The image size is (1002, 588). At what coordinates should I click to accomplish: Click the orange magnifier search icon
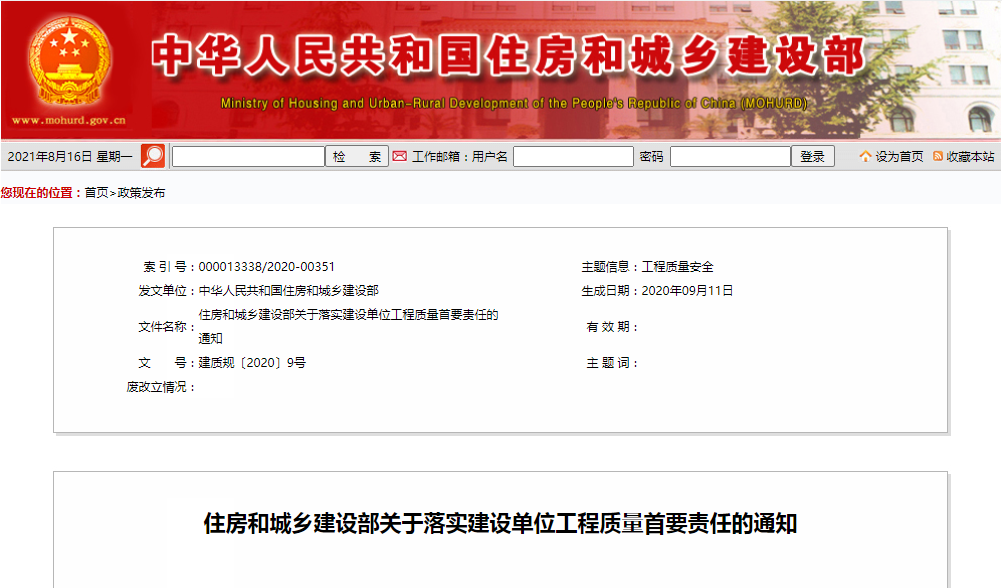[x=153, y=156]
